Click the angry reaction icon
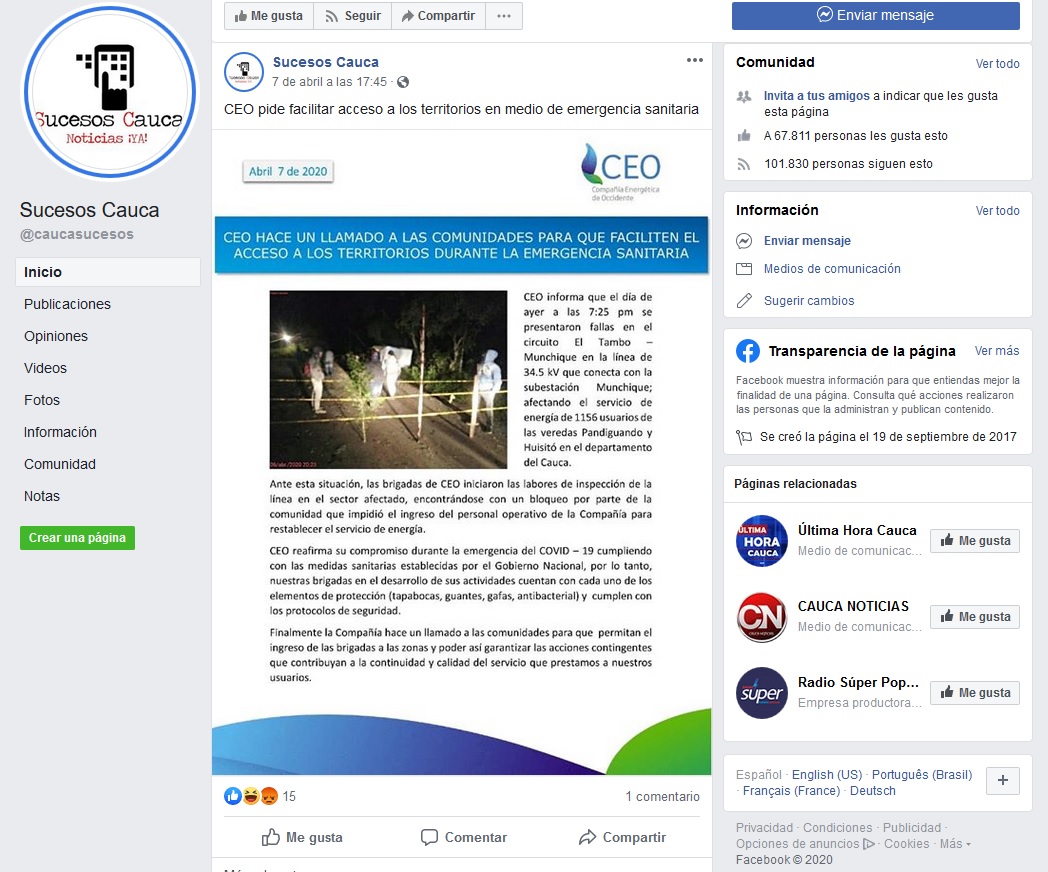Viewport: 1048px width, 872px height. coord(269,796)
